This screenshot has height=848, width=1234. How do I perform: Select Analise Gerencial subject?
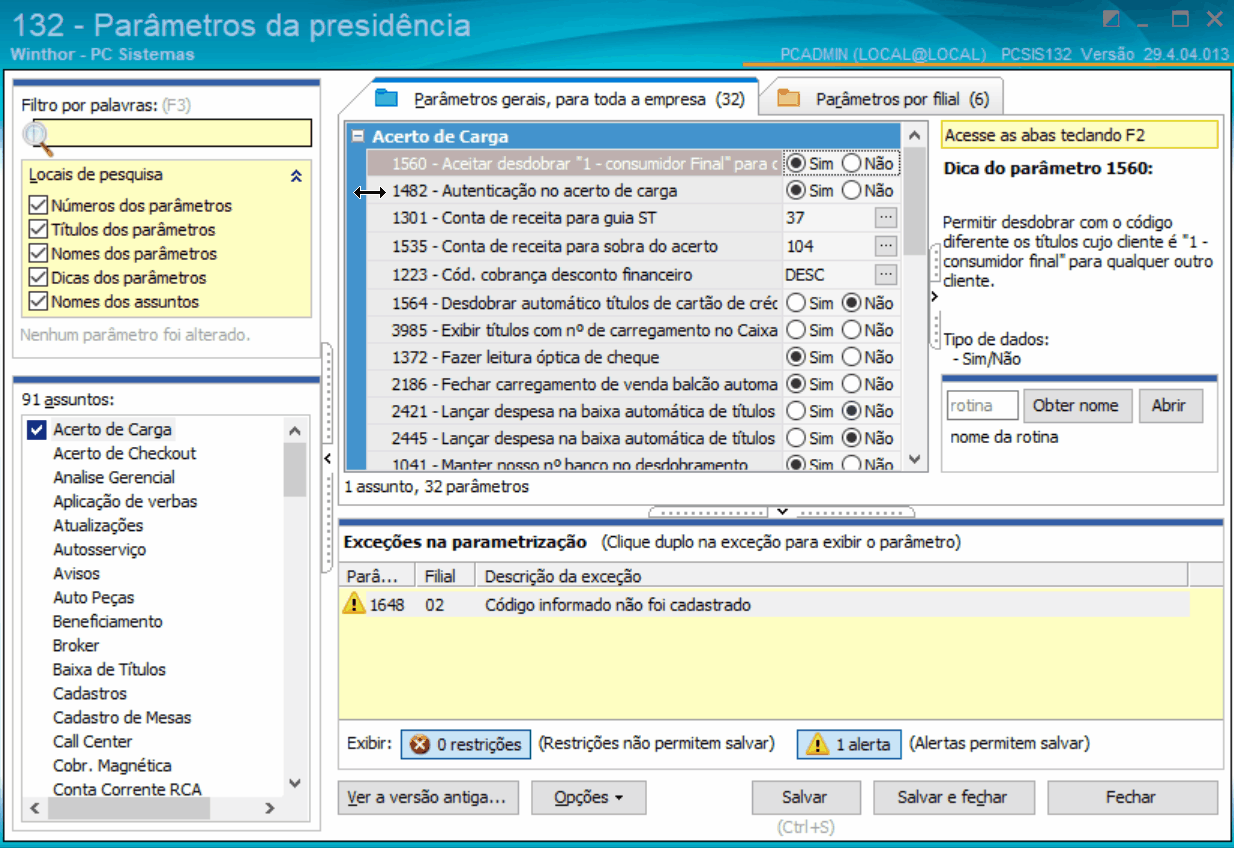coord(114,477)
